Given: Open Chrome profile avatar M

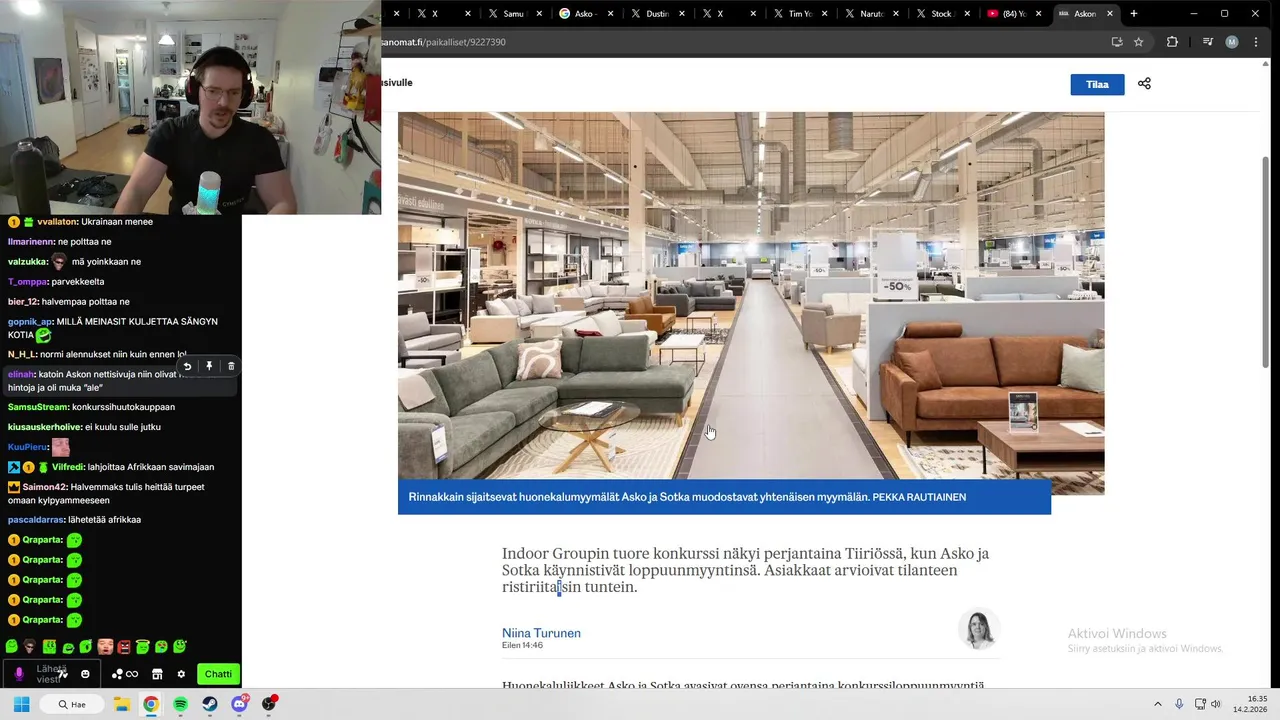Looking at the screenshot, I should (1232, 42).
